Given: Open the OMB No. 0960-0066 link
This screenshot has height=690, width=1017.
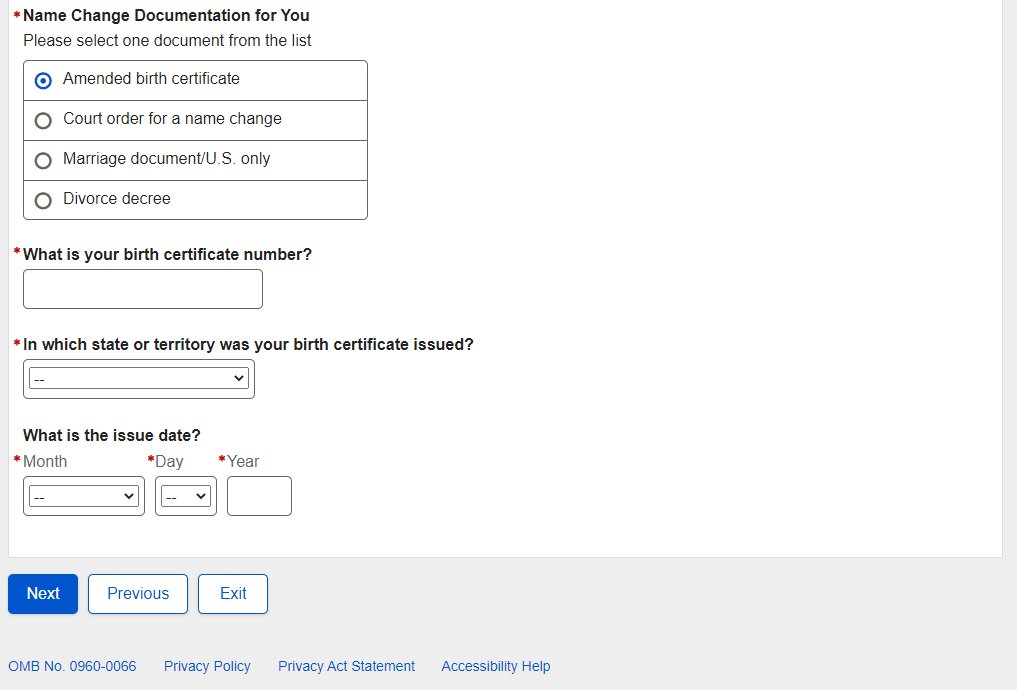Looking at the screenshot, I should (x=72, y=666).
